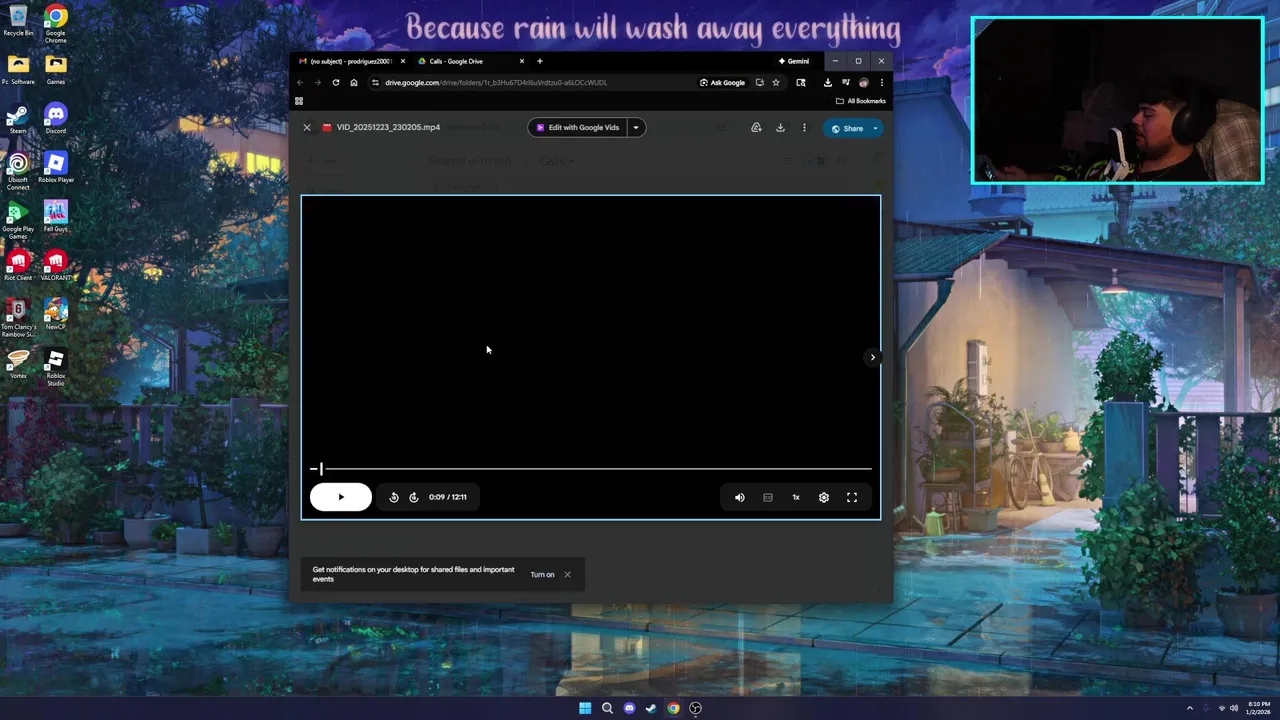Select the Calls - Google Drive tab
The height and width of the screenshot is (720, 1280).
coord(456,61)
